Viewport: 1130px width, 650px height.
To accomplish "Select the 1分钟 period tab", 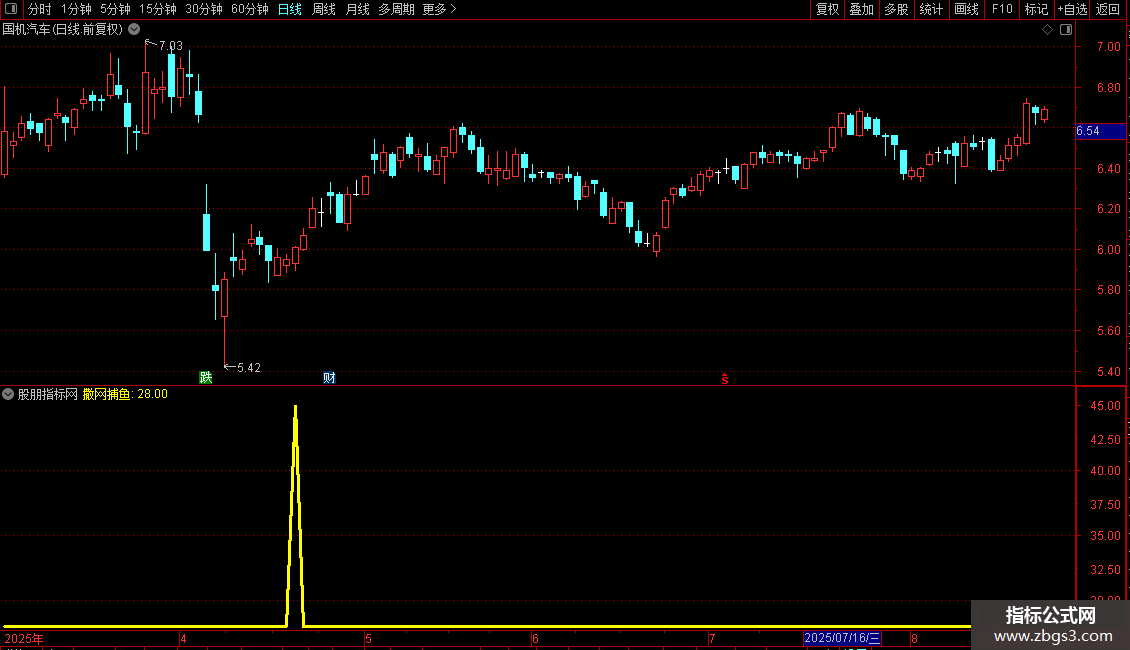I will click(76, 9).
